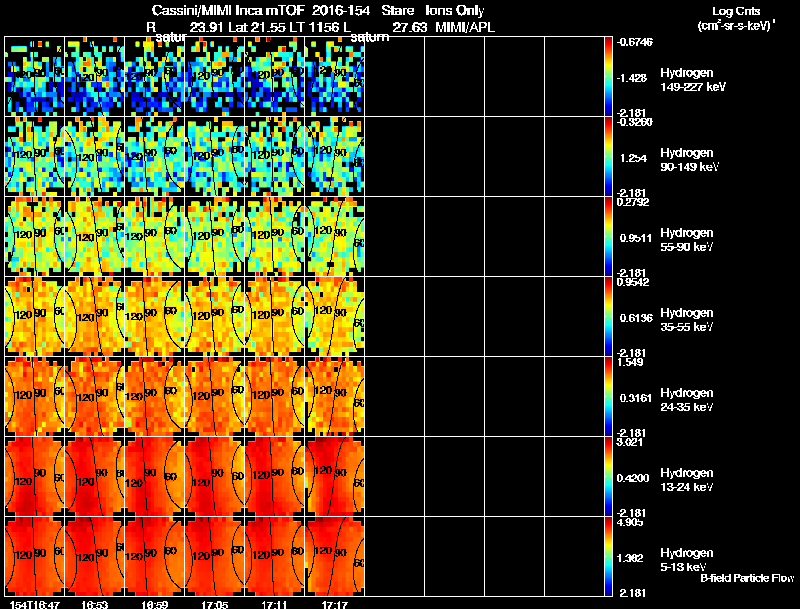Click the 55-90 keV color bar
This screenshot has height=609, width=800.
pyautogui.click(x=609, y=237)
